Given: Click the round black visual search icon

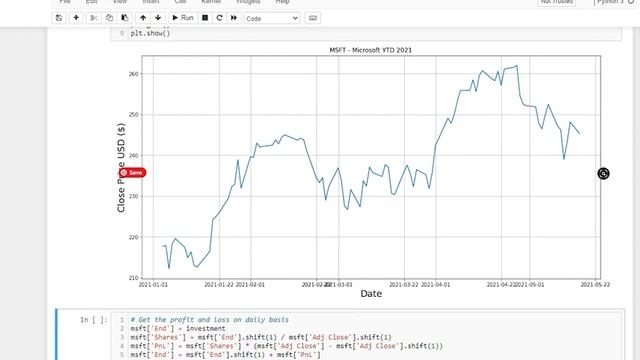Looking at the screenshot, I should click(x=603, y=173).
